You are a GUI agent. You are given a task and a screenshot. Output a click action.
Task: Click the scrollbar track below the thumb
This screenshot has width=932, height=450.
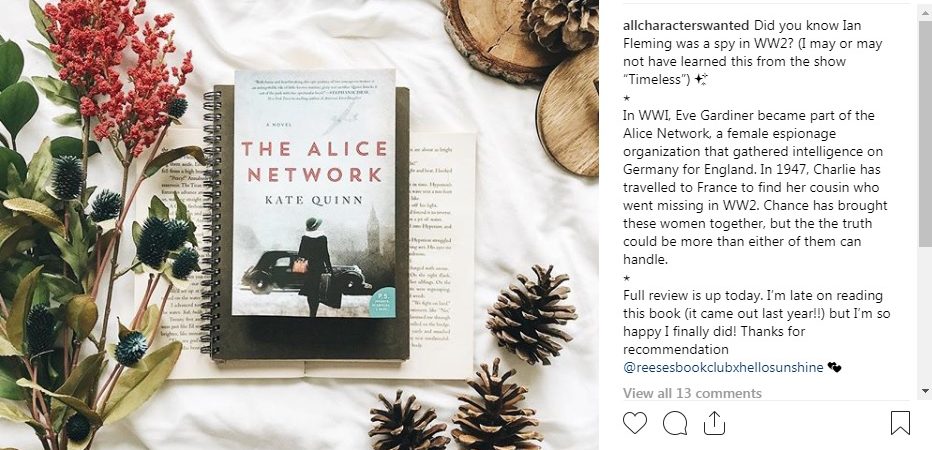[x=925, y=315]
